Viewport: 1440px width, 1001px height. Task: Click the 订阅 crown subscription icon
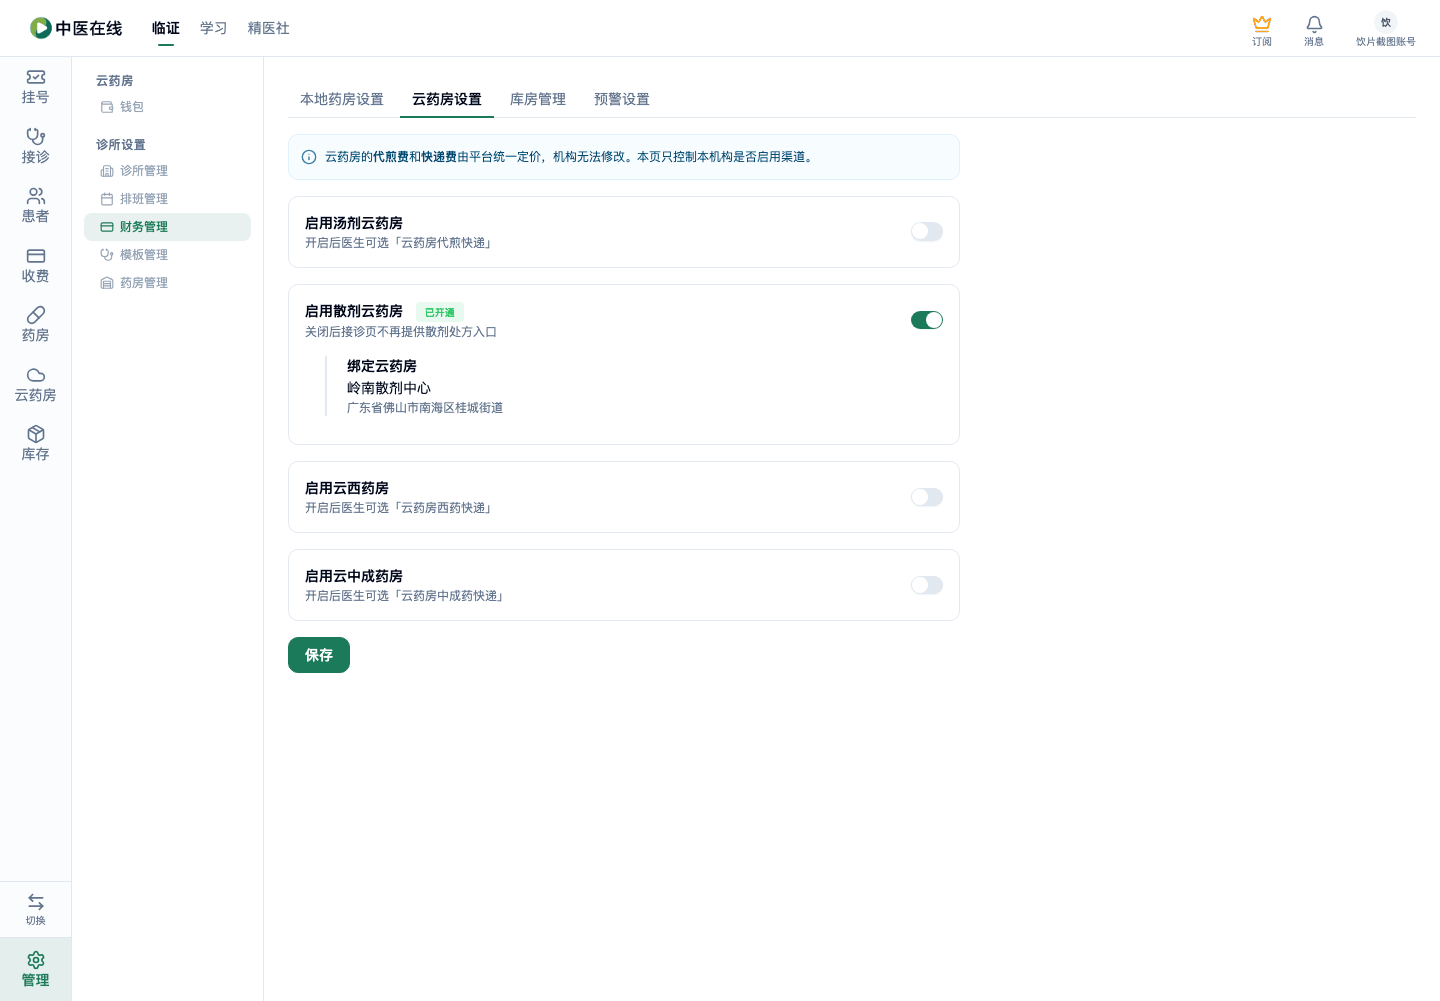(1262, 24)
